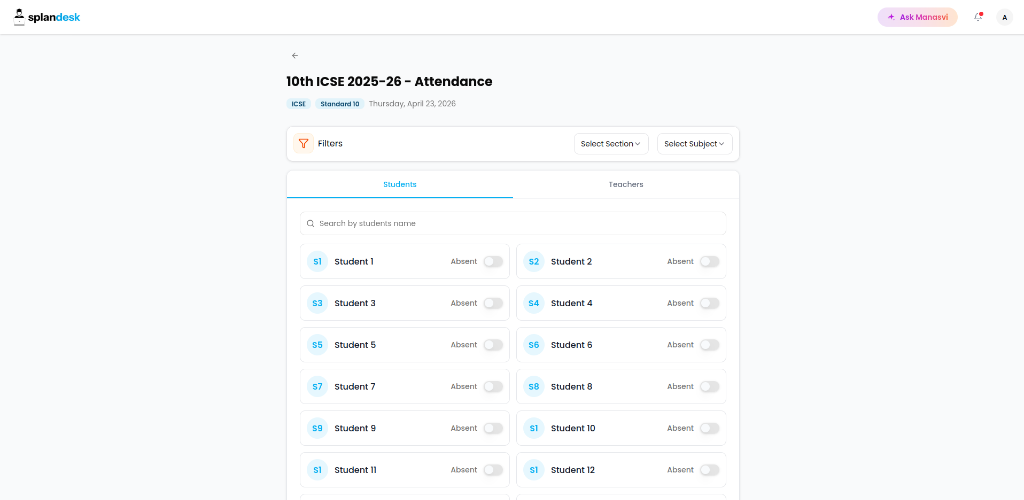This screenshot has height=500, width=1024.
Task: Click the Absent label for Student 8
Action: coord(680,387)
